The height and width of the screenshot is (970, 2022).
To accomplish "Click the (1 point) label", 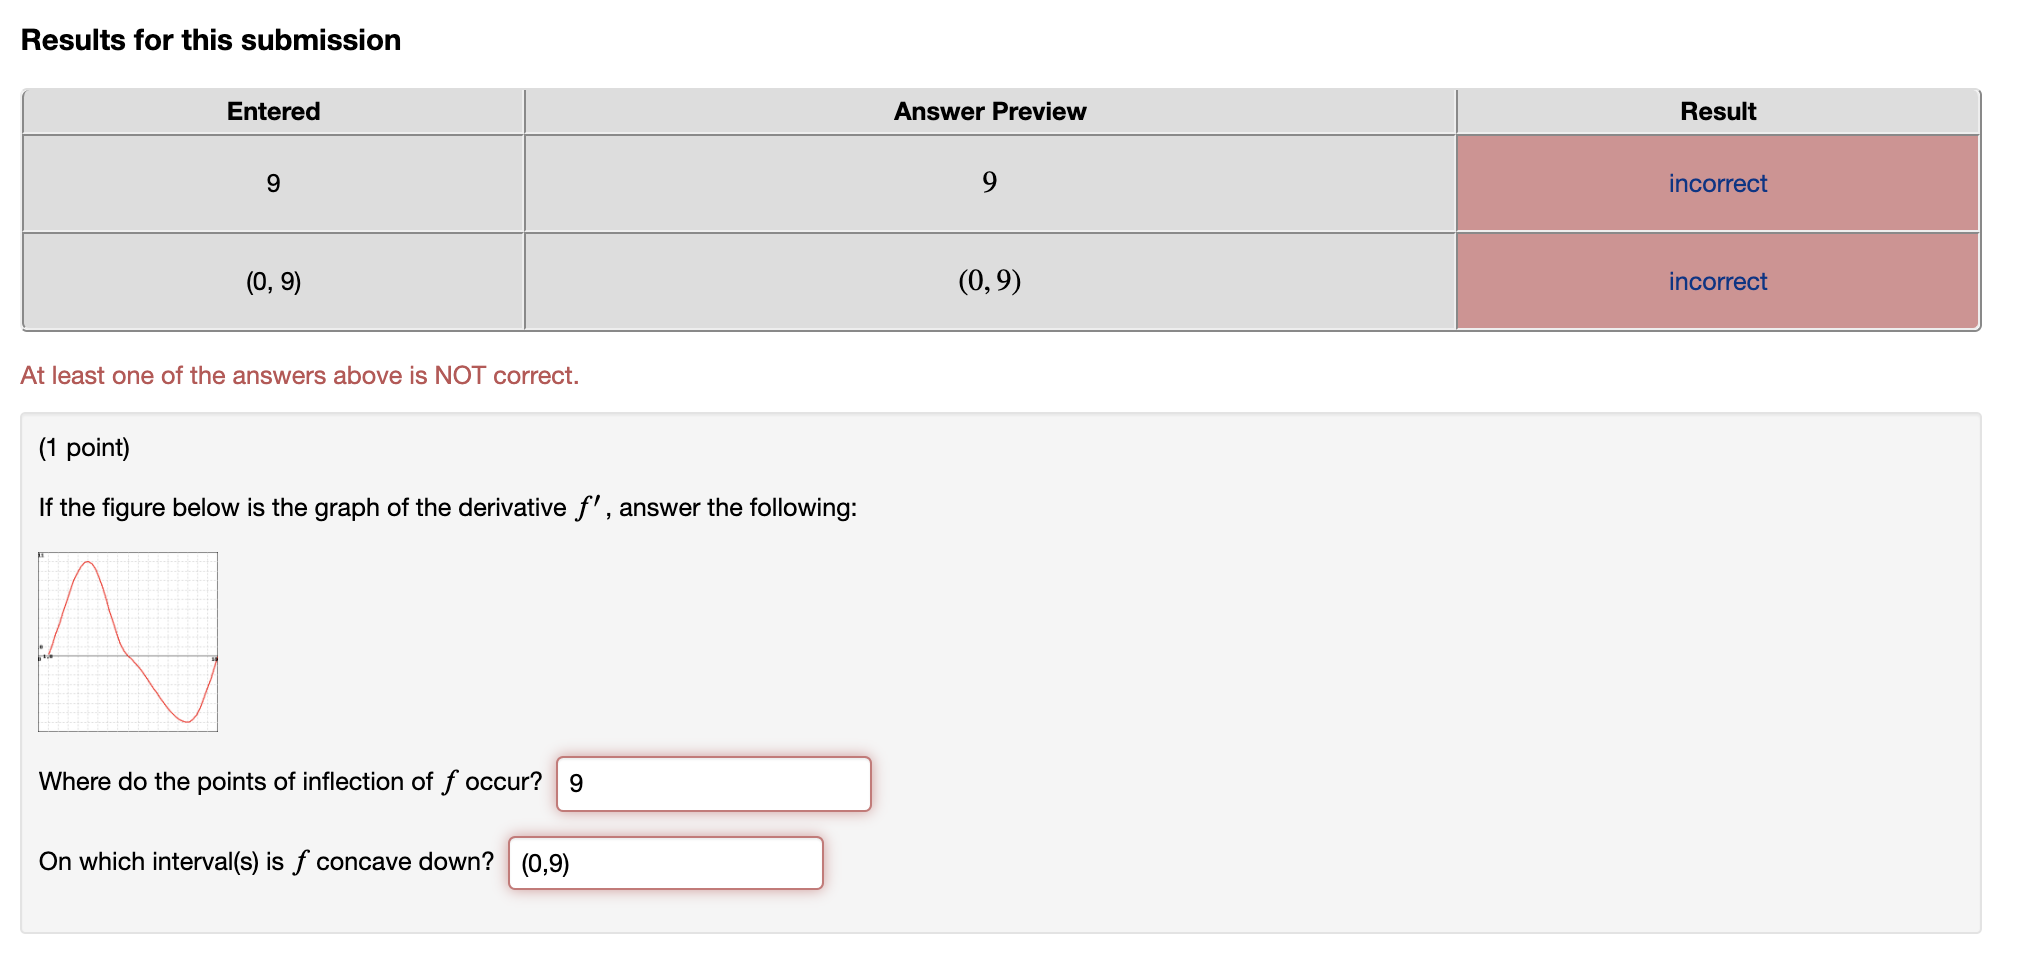I will click(x=85, y=448).
